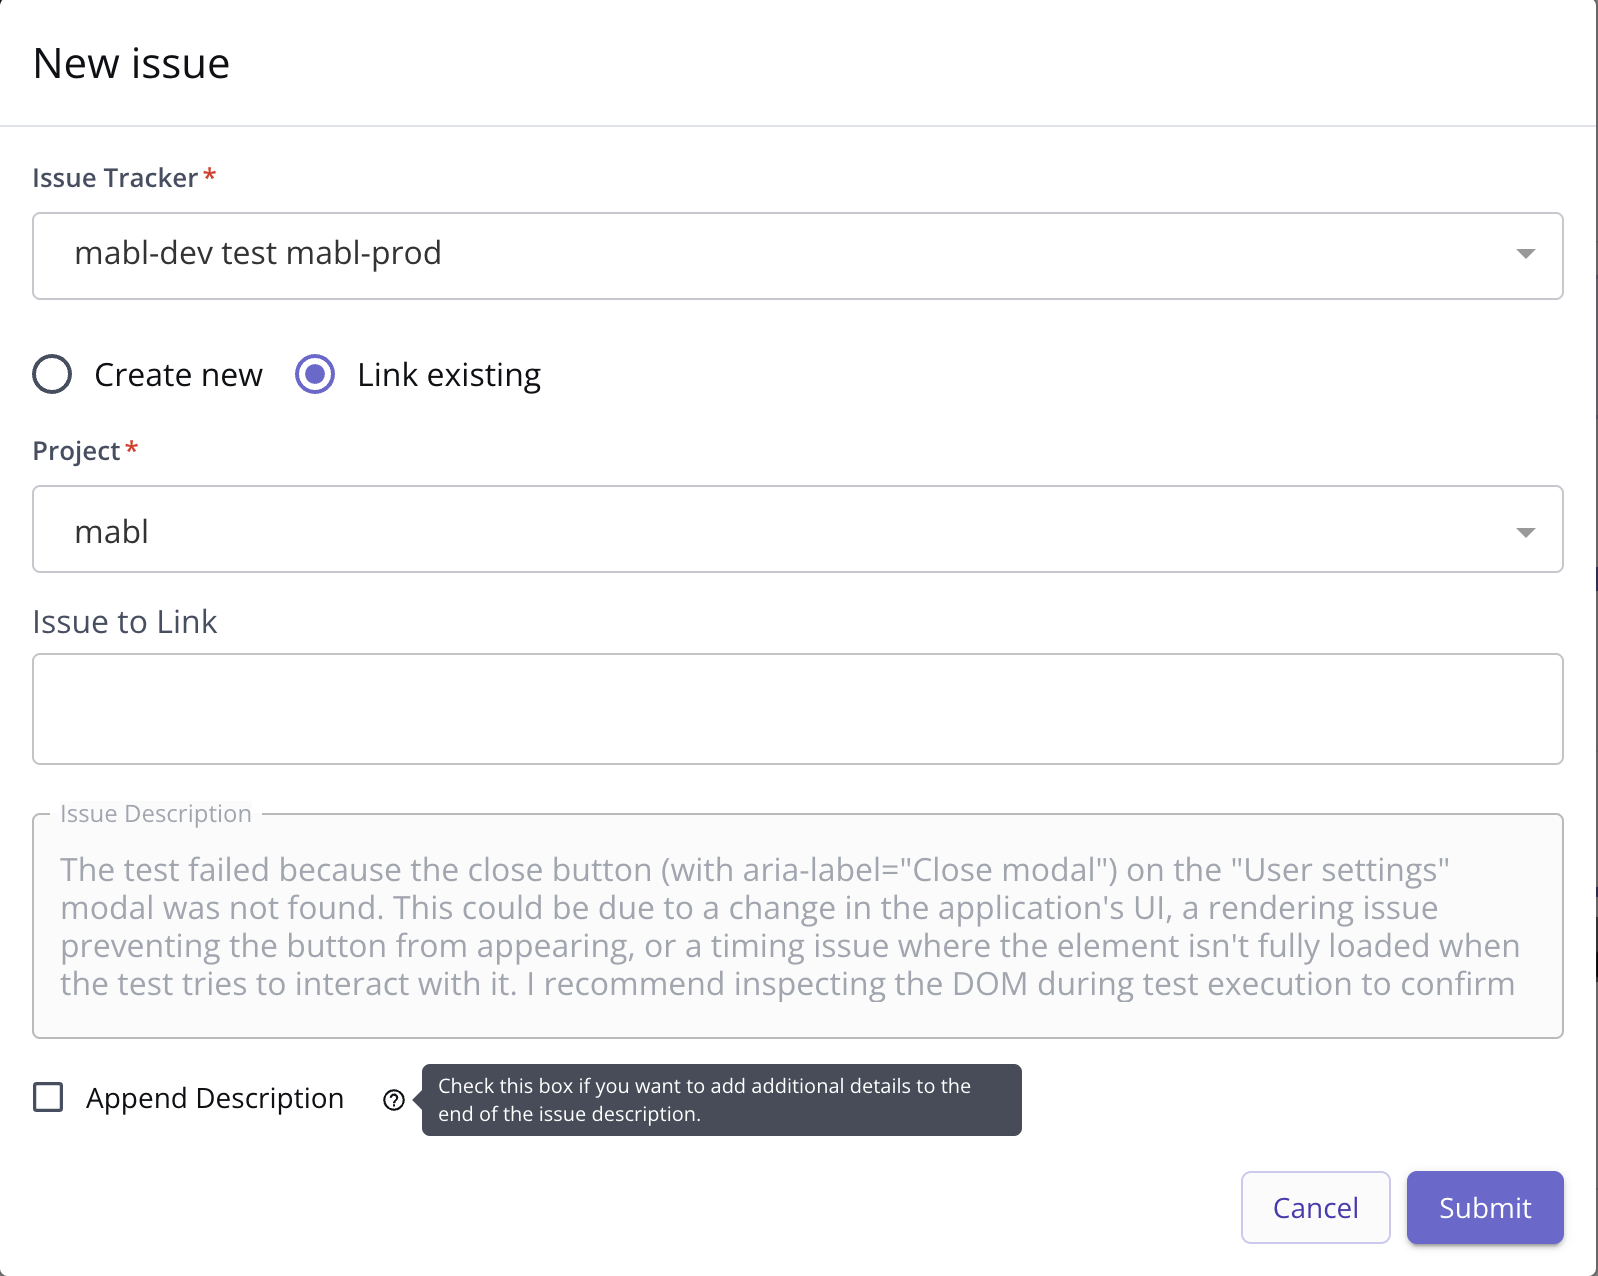Click the Append Description label text

click(x=214, y=1098)
